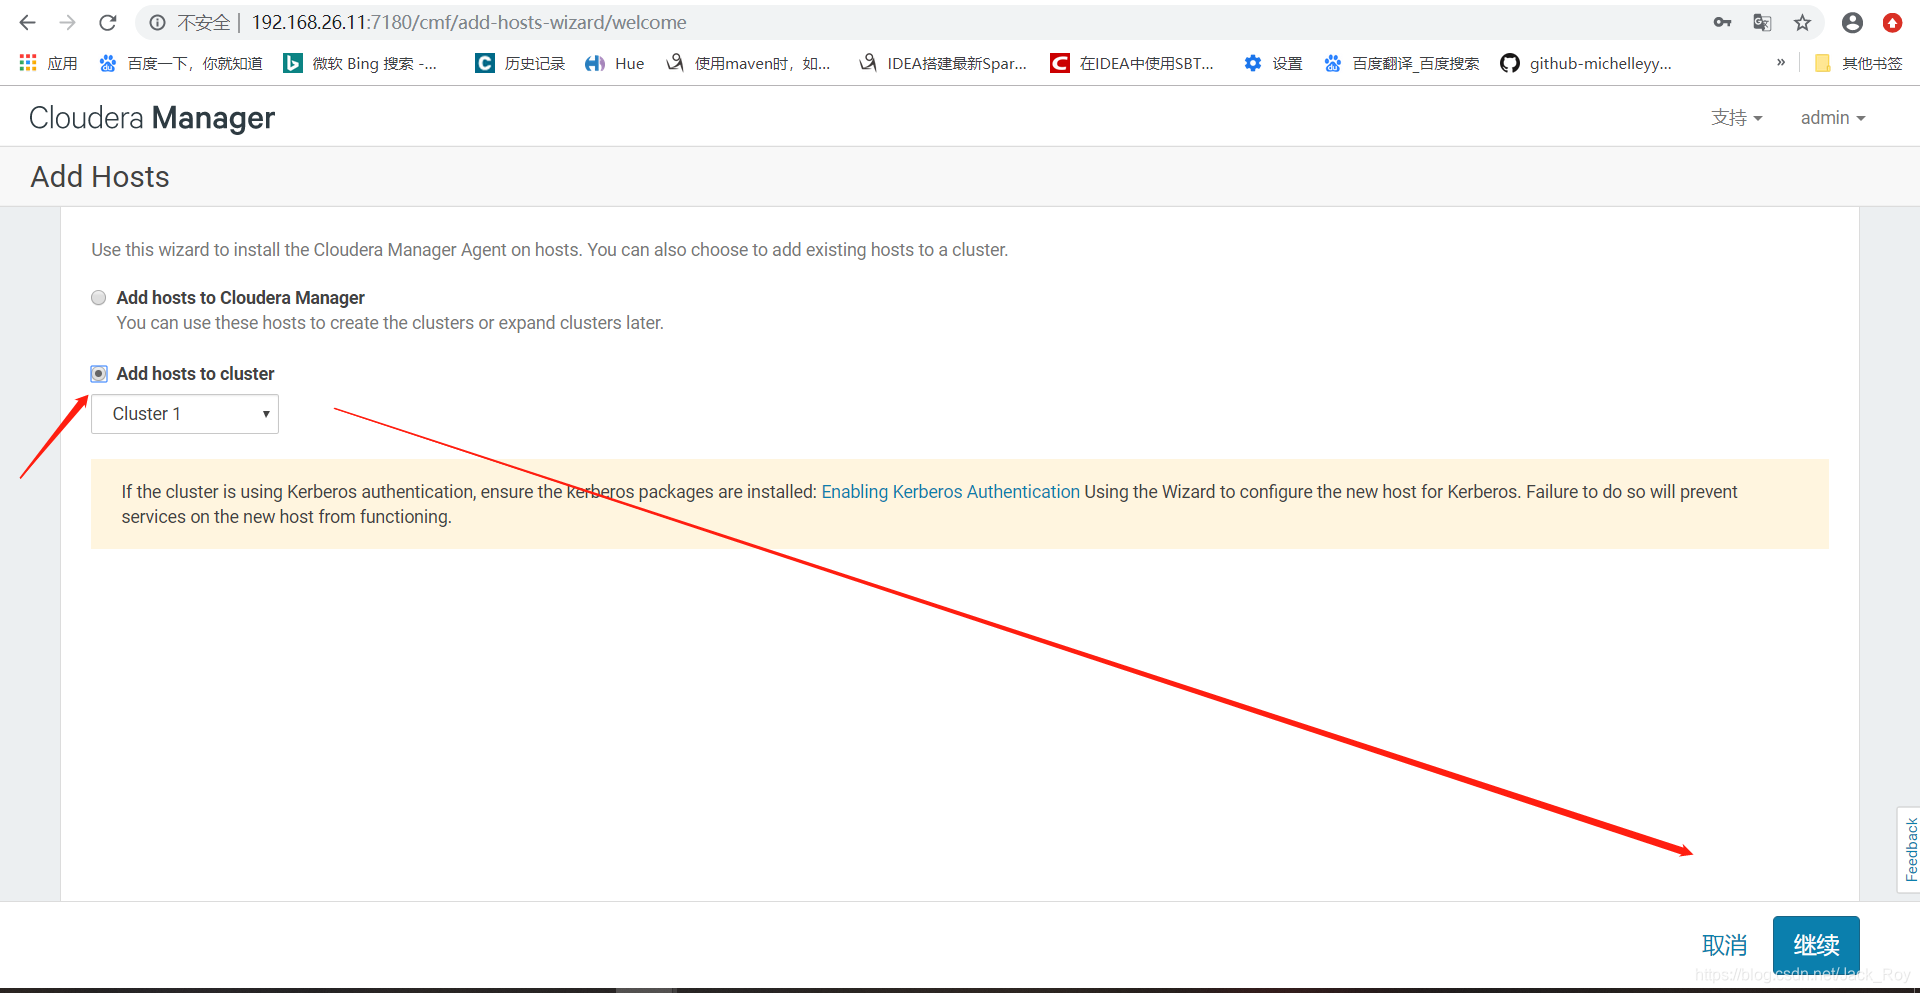The height and width of the screenshot is (993, 1920).
Task: Click the browser address bar URL
Action: (469, 22)
